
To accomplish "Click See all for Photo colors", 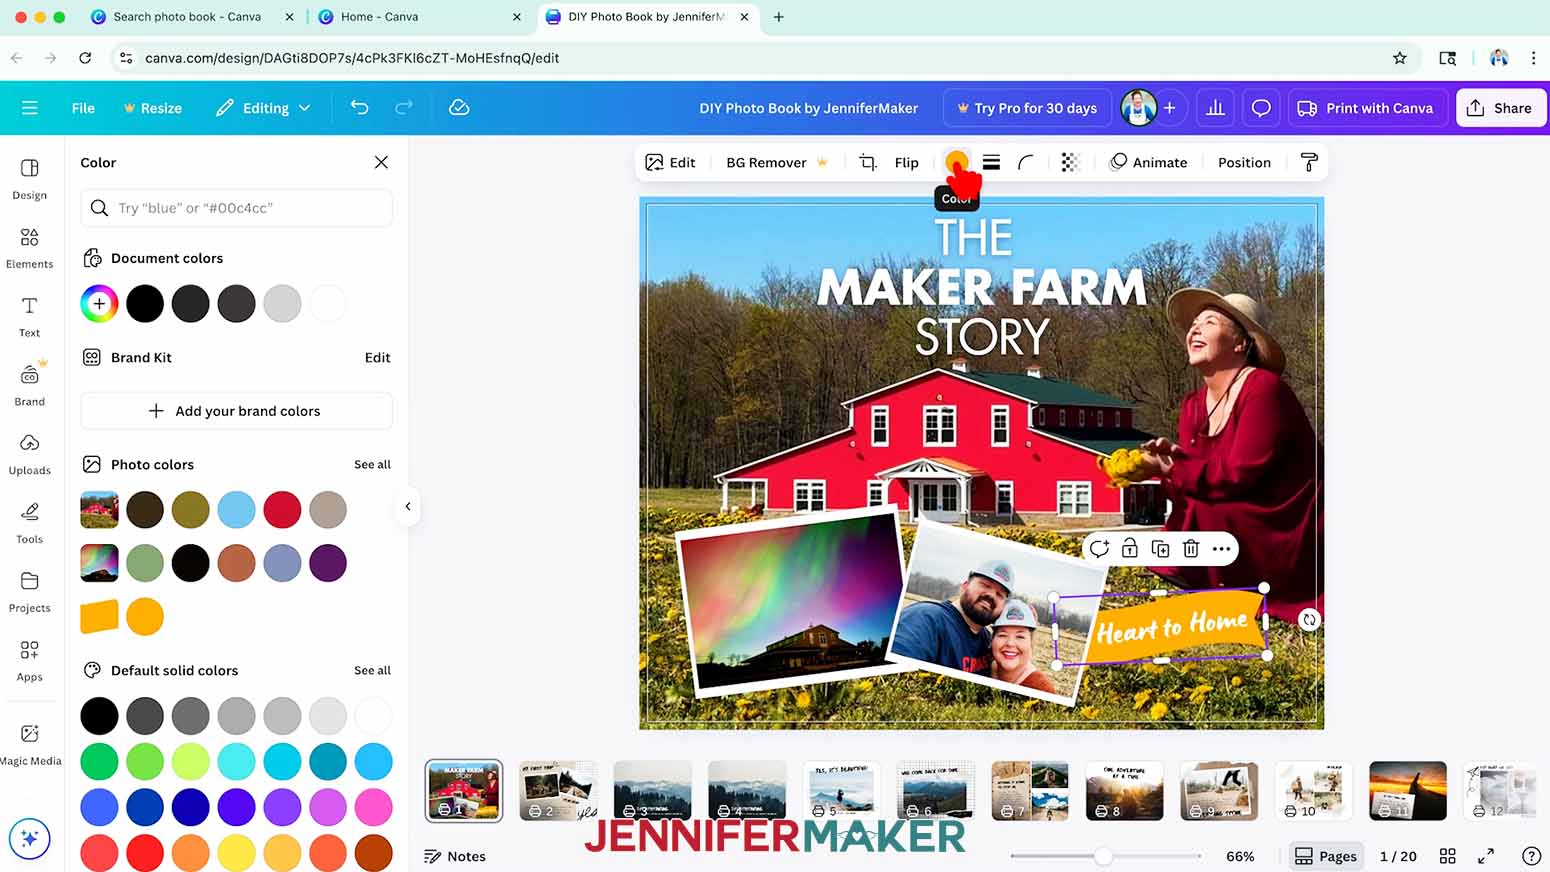I will [x=372, y=464].
